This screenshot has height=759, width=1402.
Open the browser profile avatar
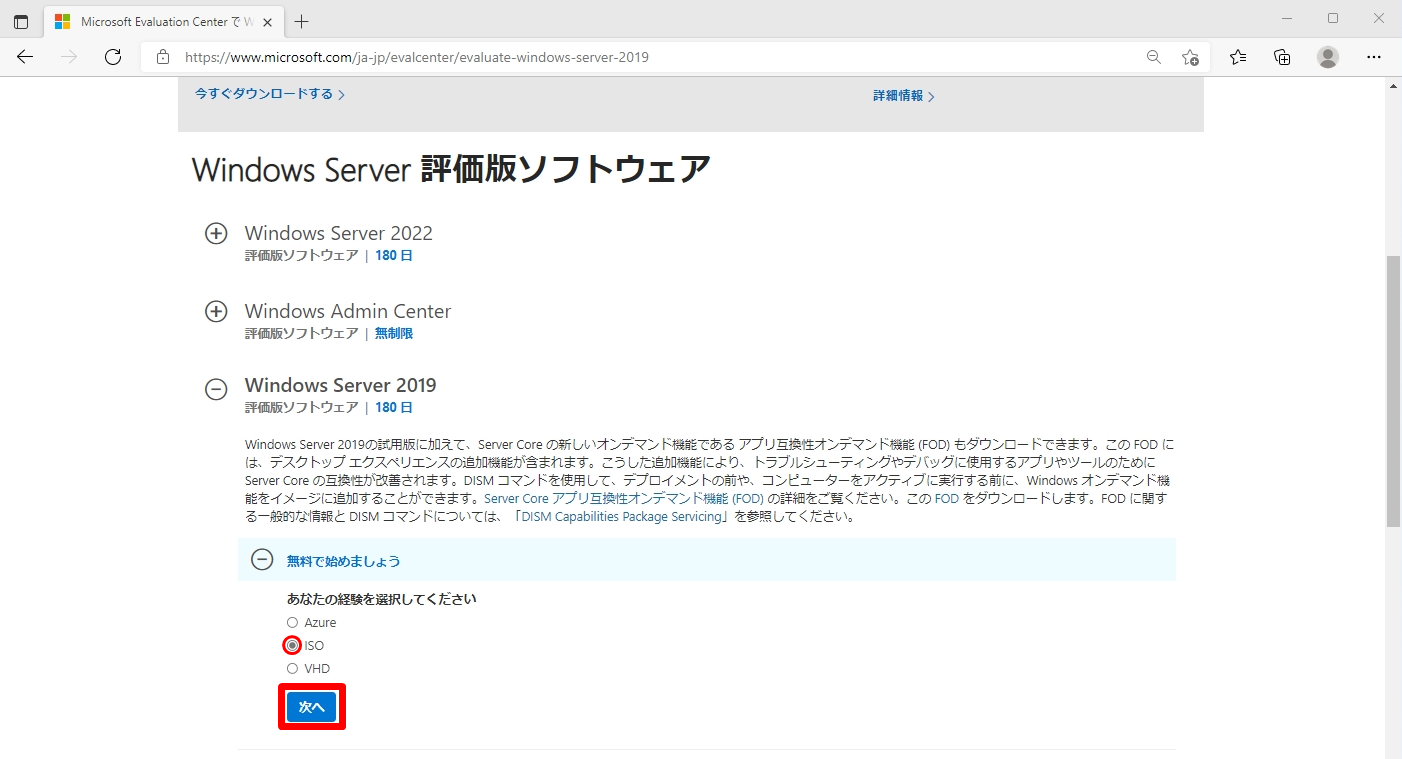tap(1327, 57)
